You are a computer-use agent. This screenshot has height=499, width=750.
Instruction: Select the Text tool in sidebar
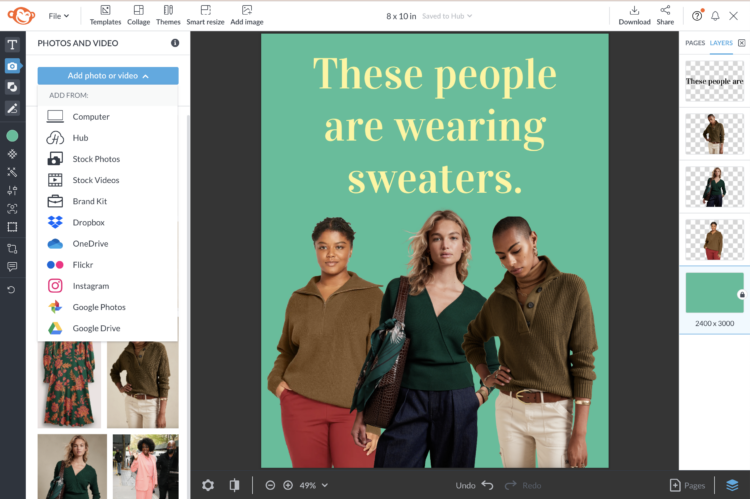pos(12,44)
